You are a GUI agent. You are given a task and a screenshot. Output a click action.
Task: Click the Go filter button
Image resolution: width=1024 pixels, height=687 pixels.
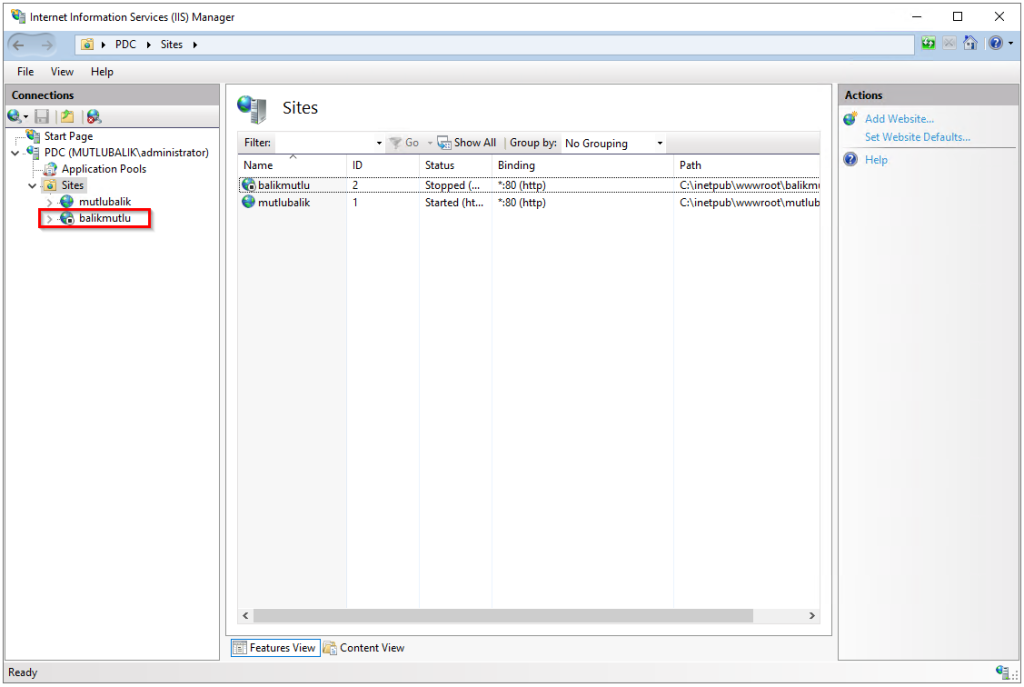pyautogui.click(x=404, y=143)
